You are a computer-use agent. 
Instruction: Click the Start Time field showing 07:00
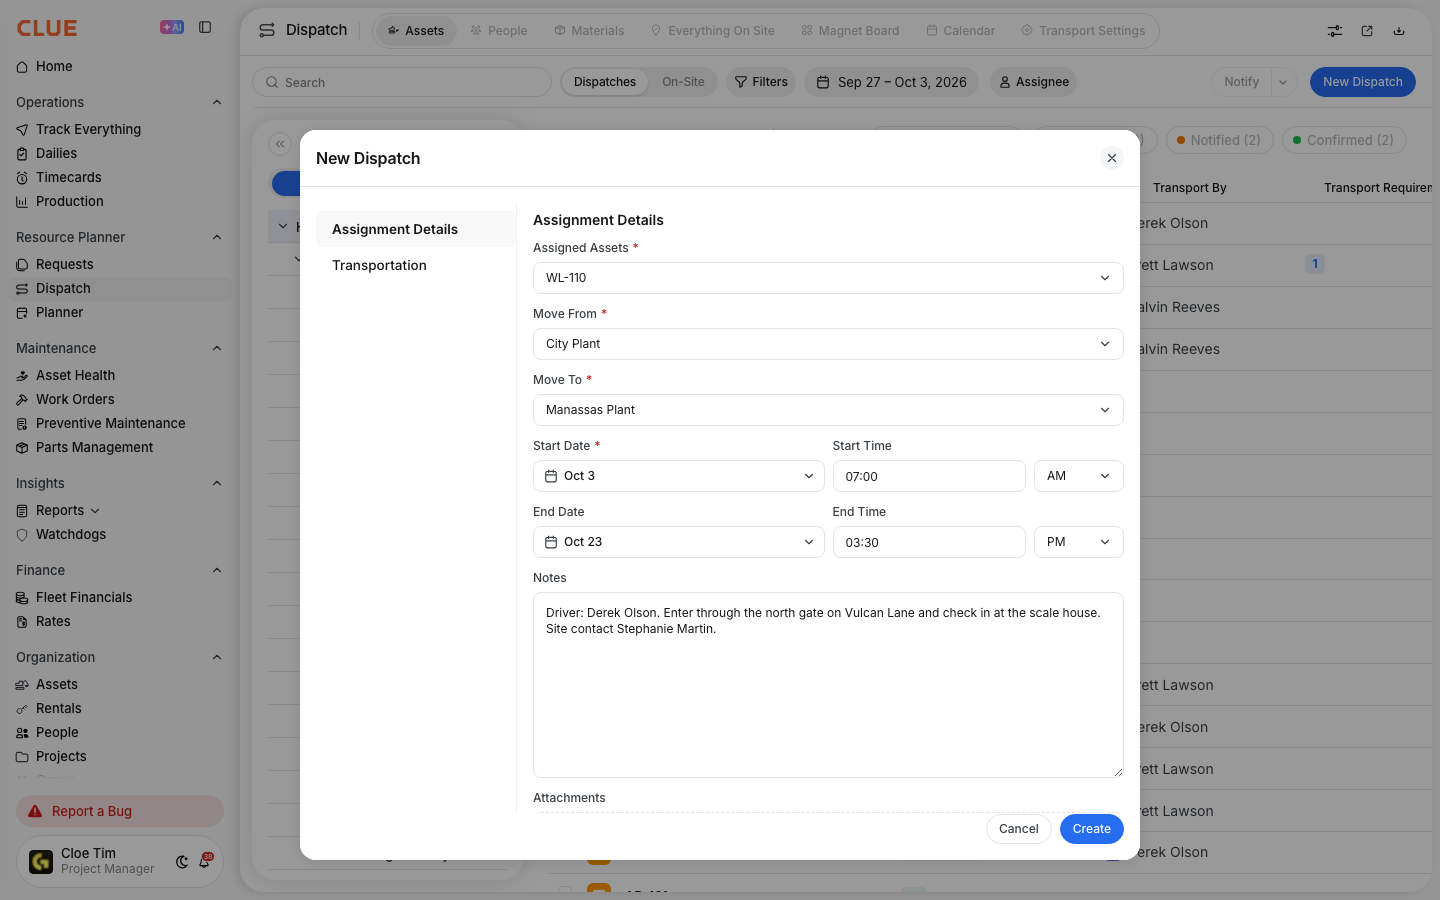929,476
